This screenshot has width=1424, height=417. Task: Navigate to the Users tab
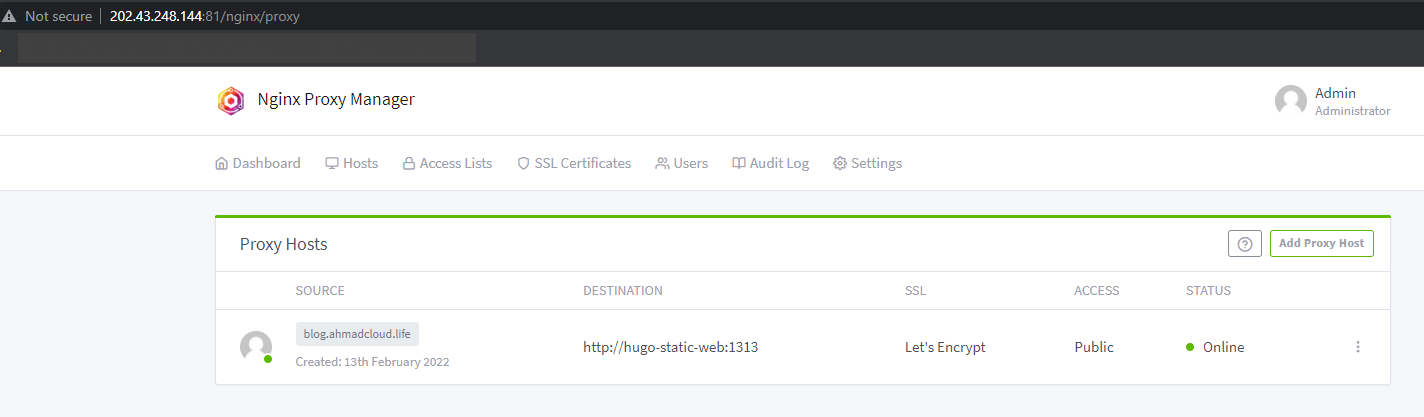(x=682, y=163)
